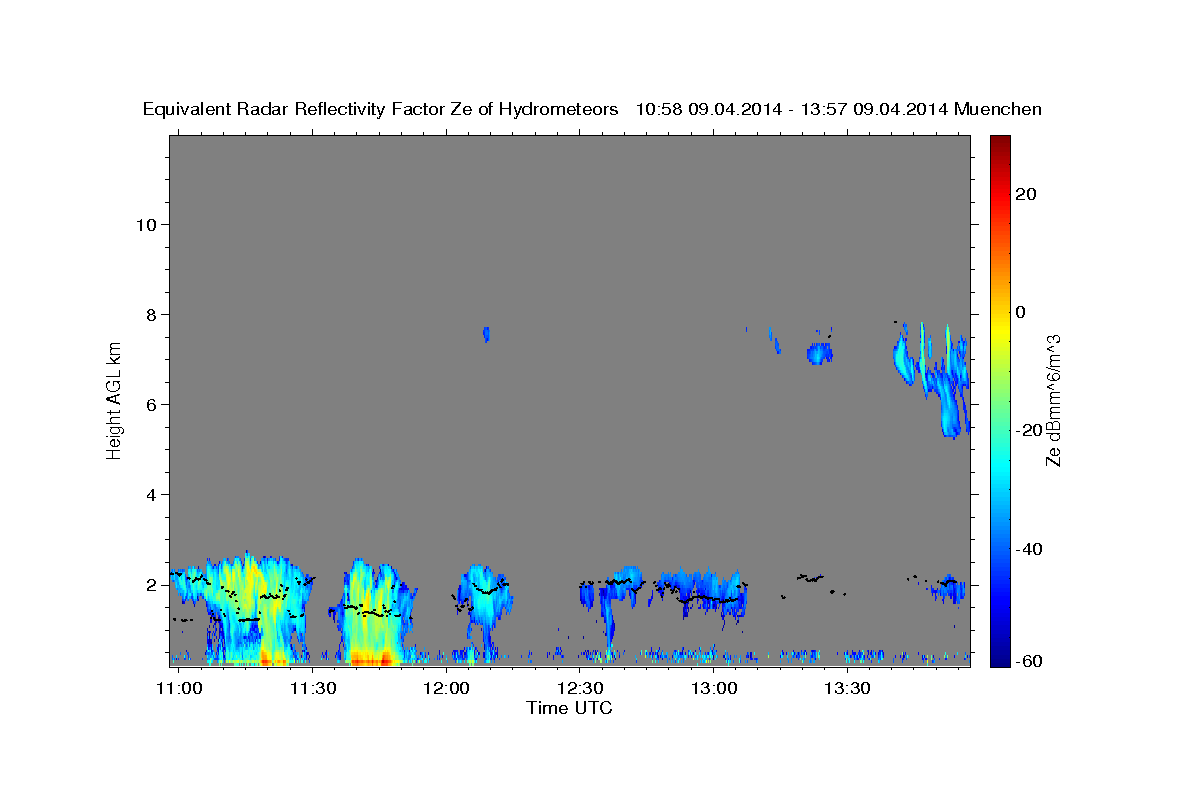Click the 12:30 time tick label
This screenshot has height=800, width=1200.
click(580, 689)
